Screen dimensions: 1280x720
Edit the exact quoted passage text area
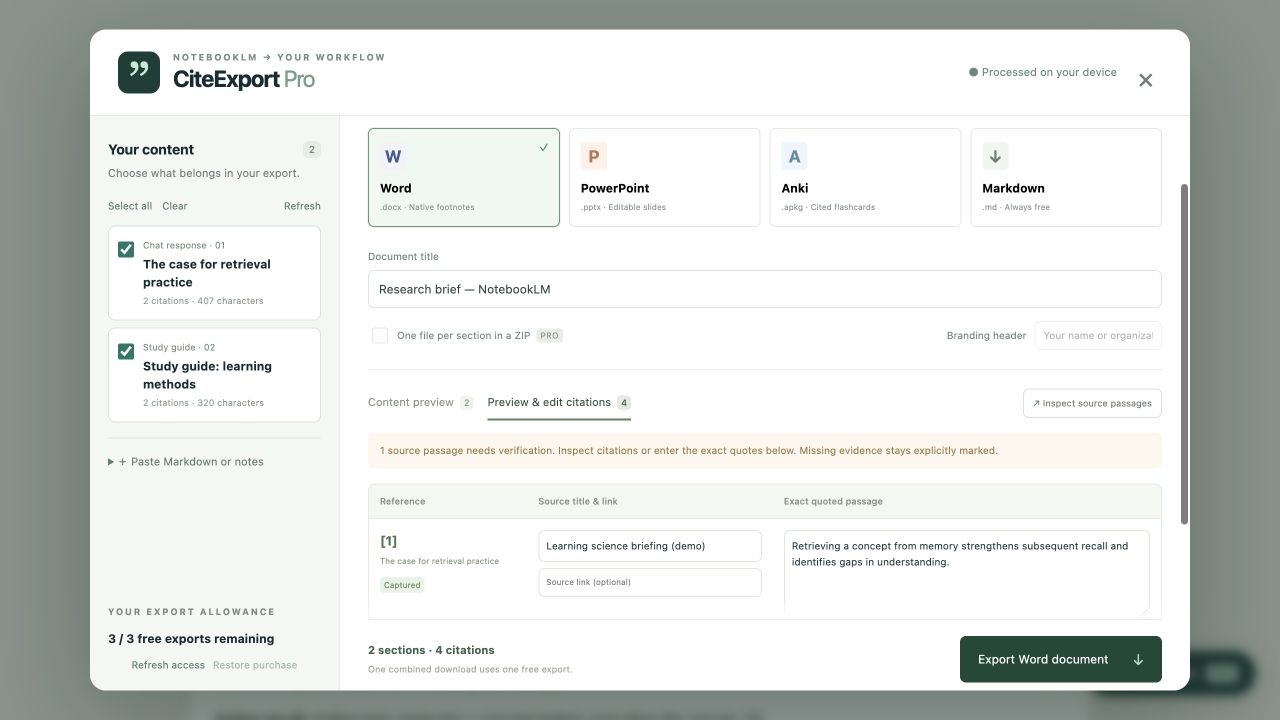tap(967, 572)
